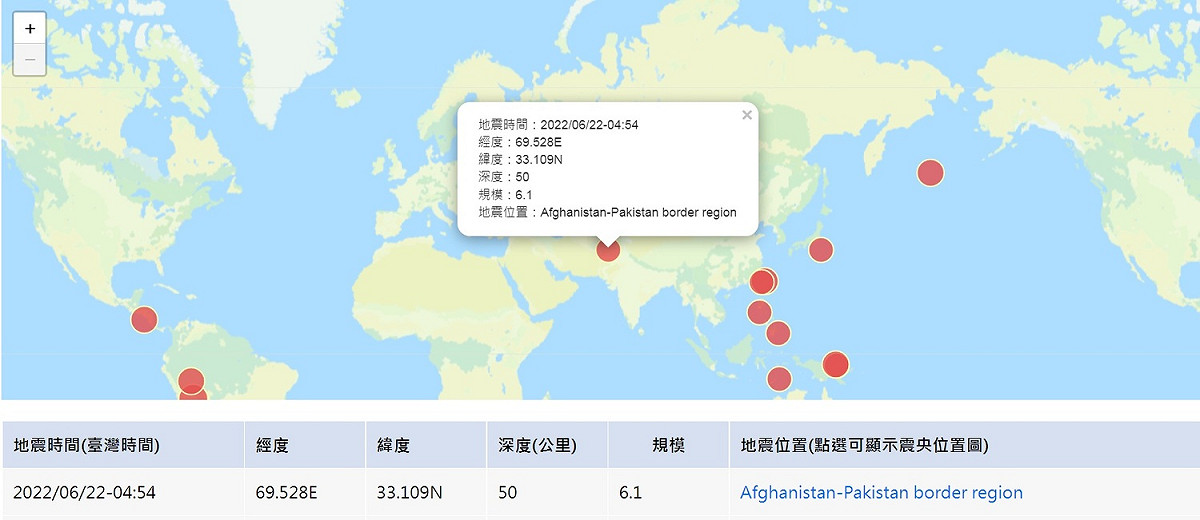Viewport: 1200px width, 520px height.
Task: Select the 地震位置 column header
Action: (x=964, y=445)
